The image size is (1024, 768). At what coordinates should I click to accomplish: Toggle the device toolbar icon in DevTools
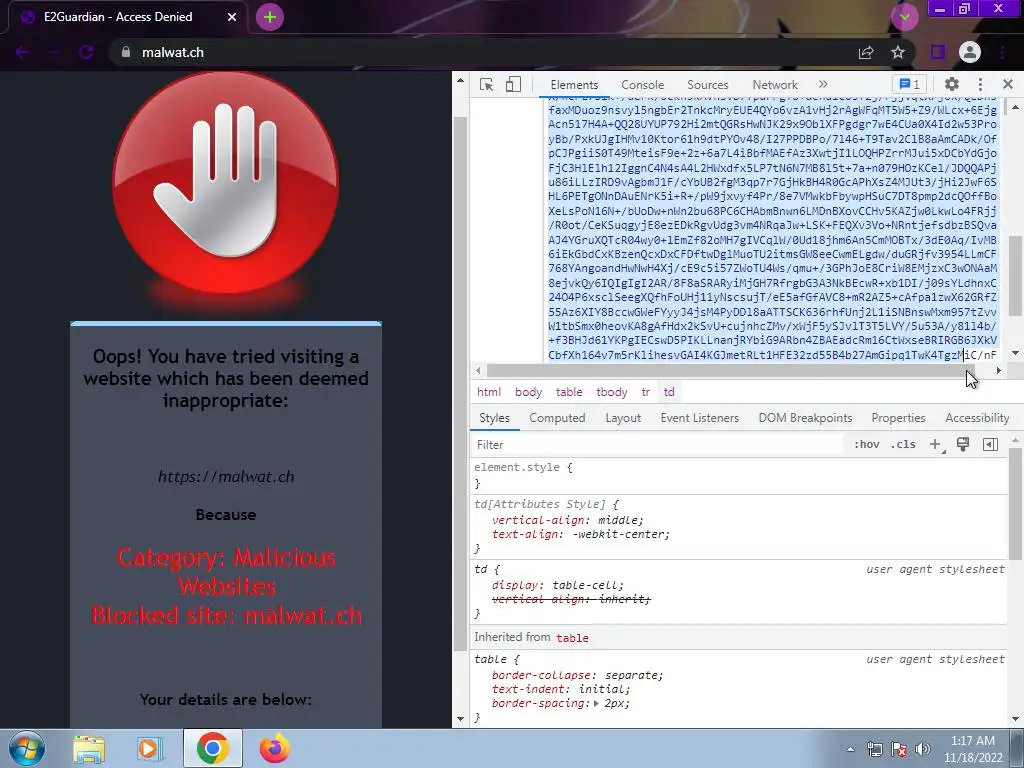click(x=513, y=85)
